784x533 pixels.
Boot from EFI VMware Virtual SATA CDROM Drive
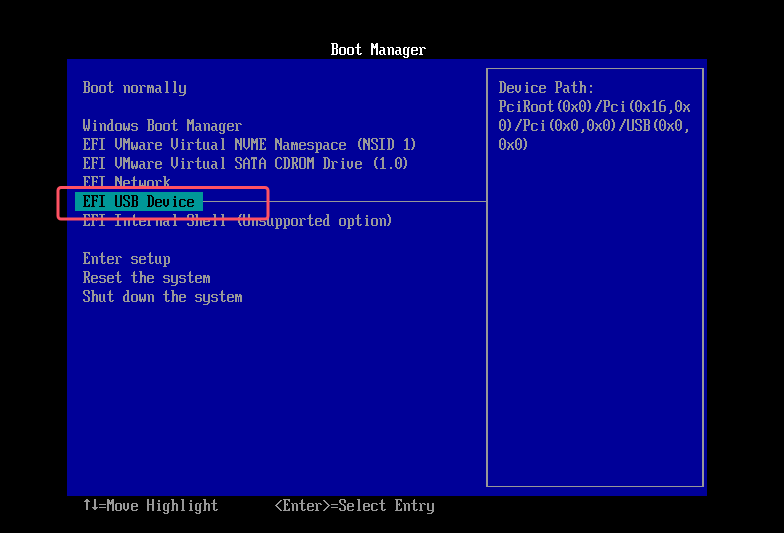pyautogui.click(x=245, y=164)
